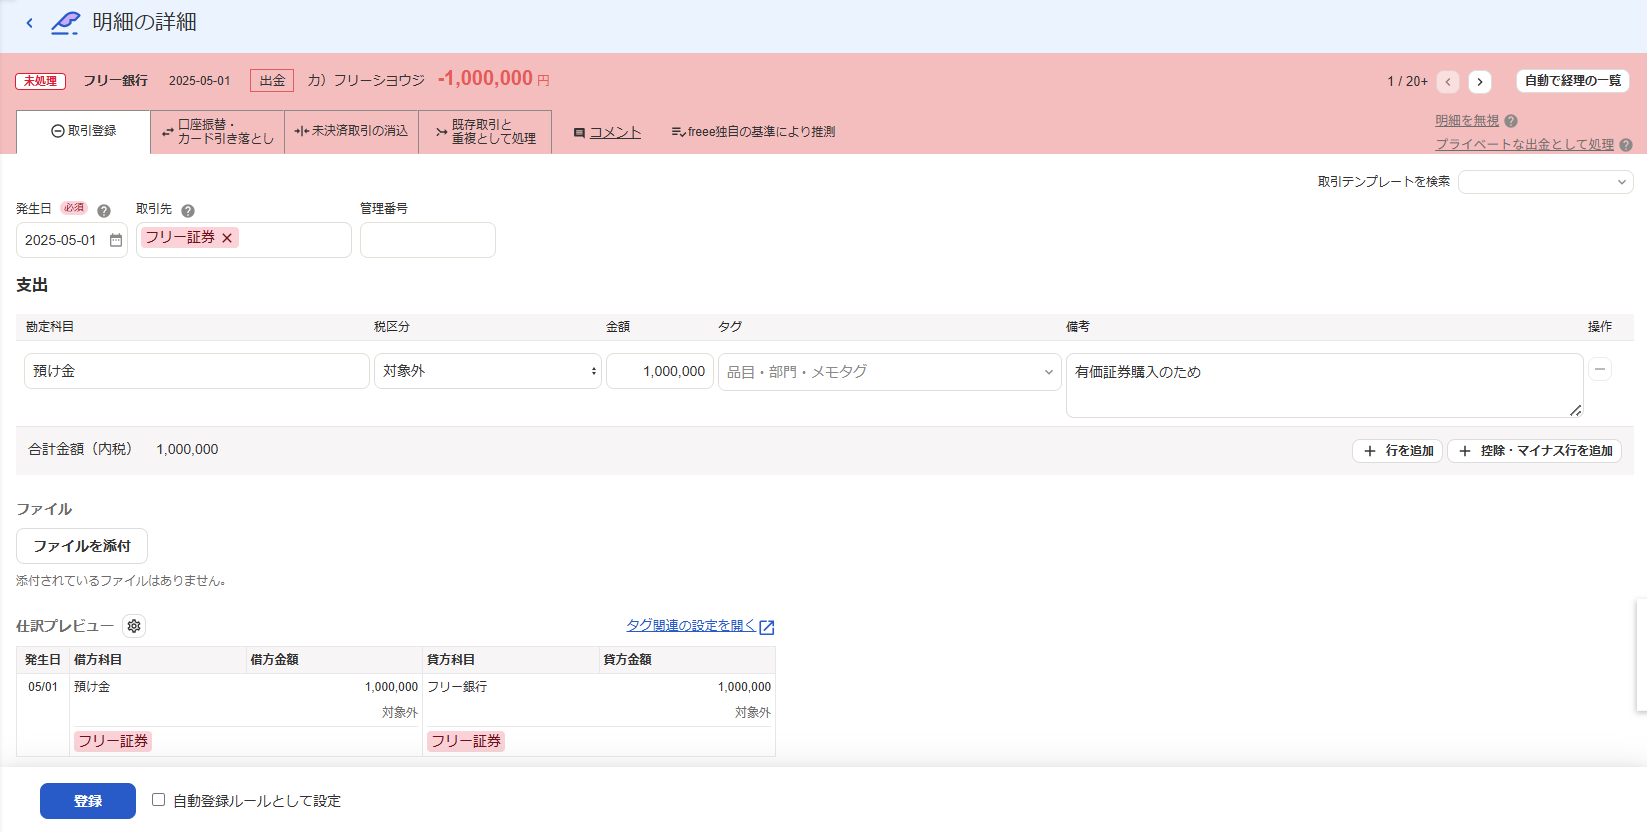Click ファイルを添付 button
Viewport: 1647px width, 832px height.
coord(82,546)
